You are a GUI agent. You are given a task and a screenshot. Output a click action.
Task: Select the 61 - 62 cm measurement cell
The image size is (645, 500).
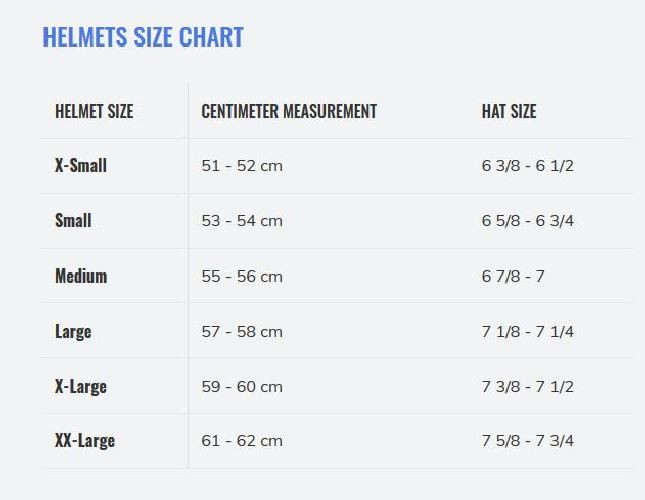(x=242, y=441)
